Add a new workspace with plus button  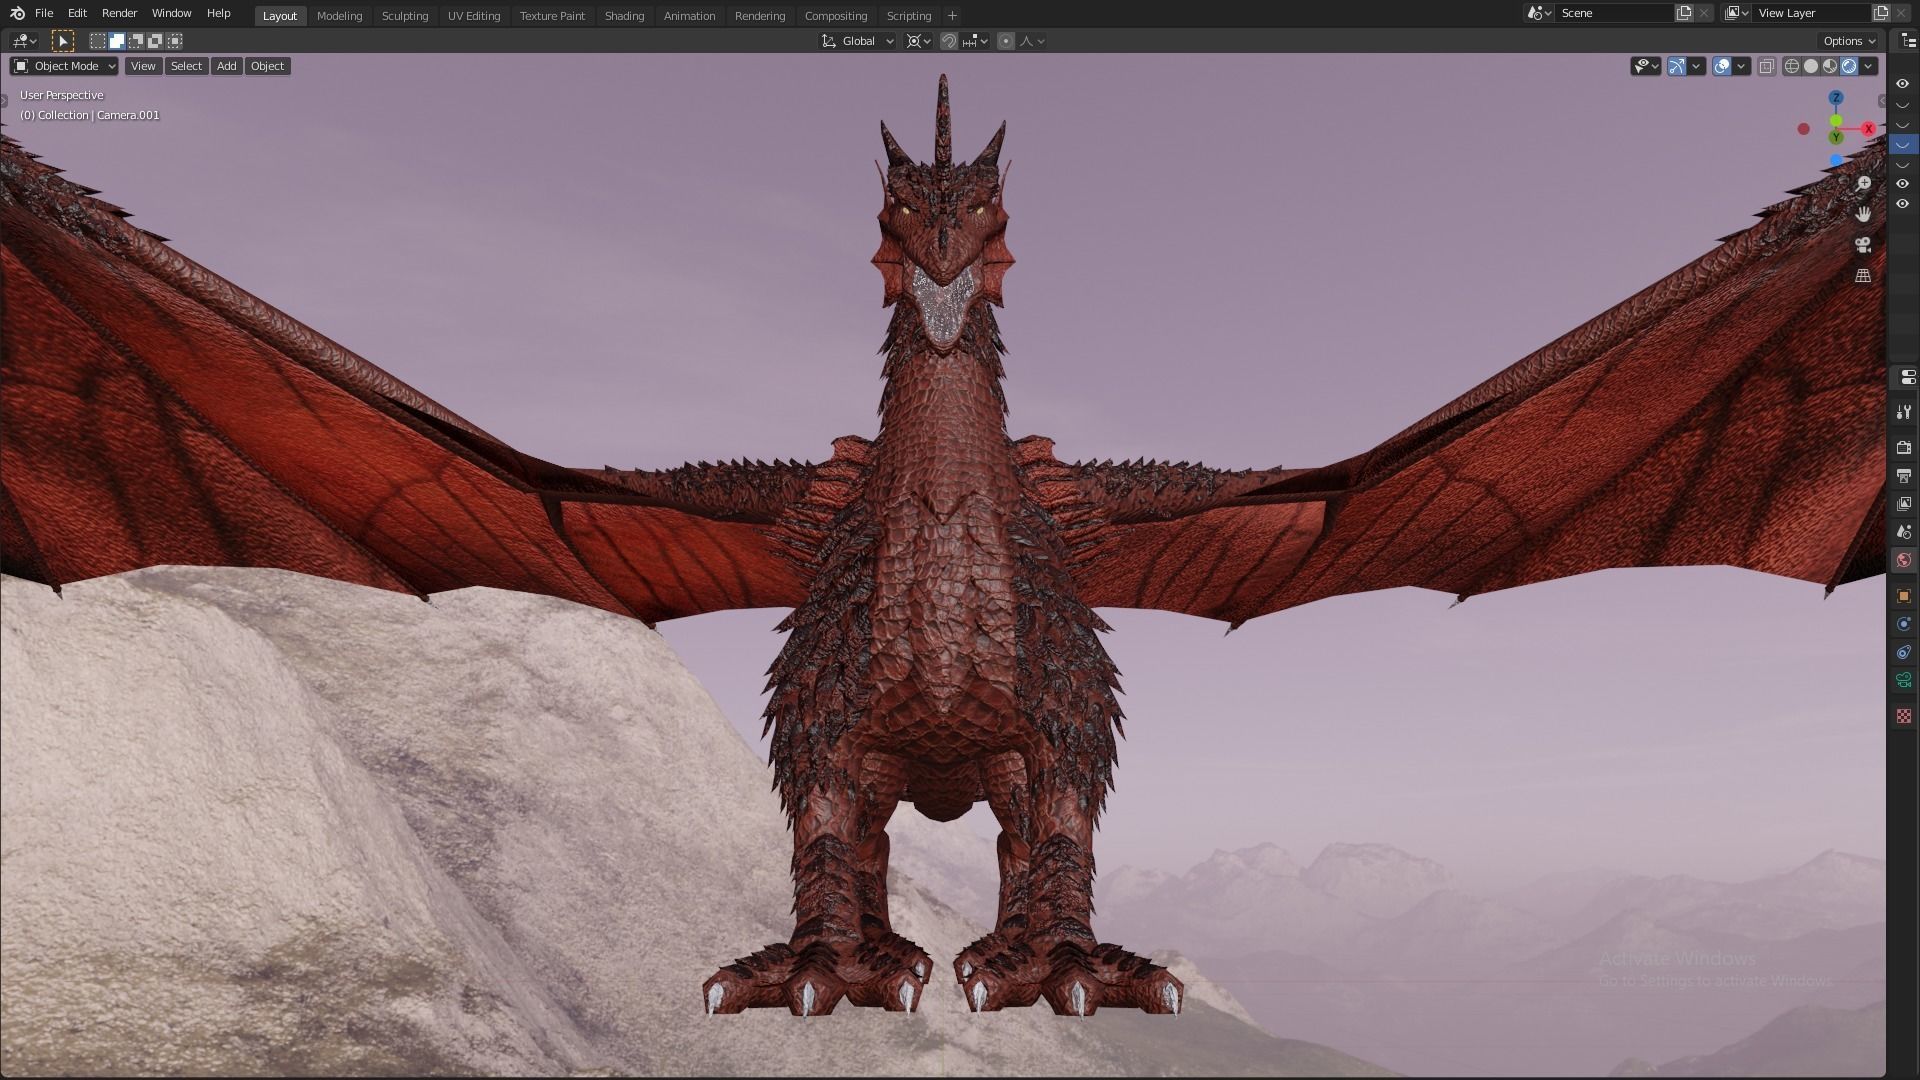tap(952, 16)
